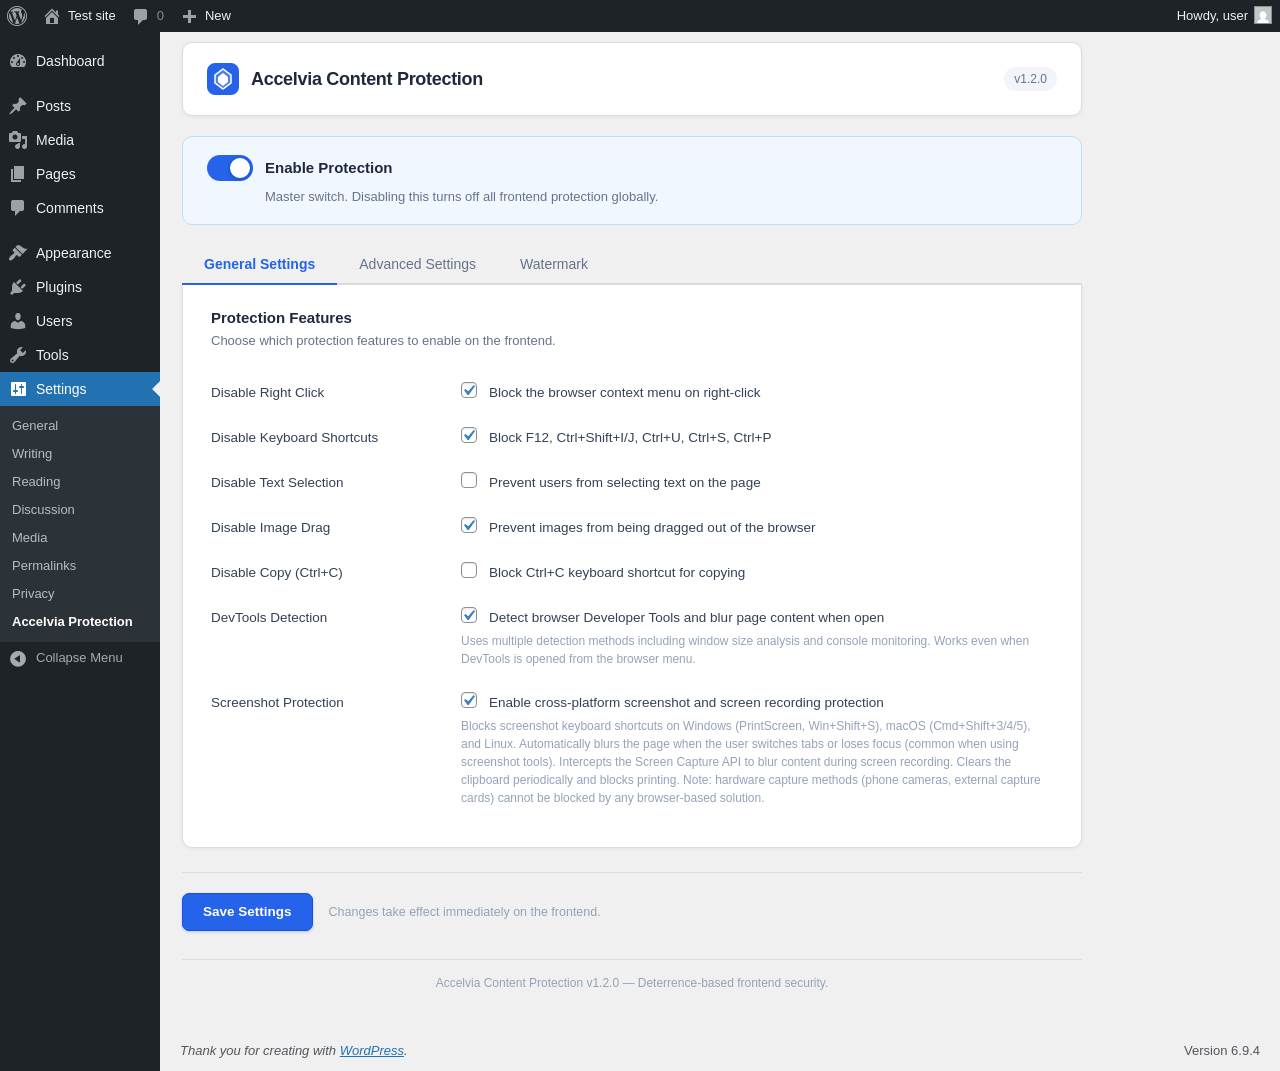The width and height of the screenshot is (1280, 1071).
Task: Open the New content menu
Action: coord(207,16)
